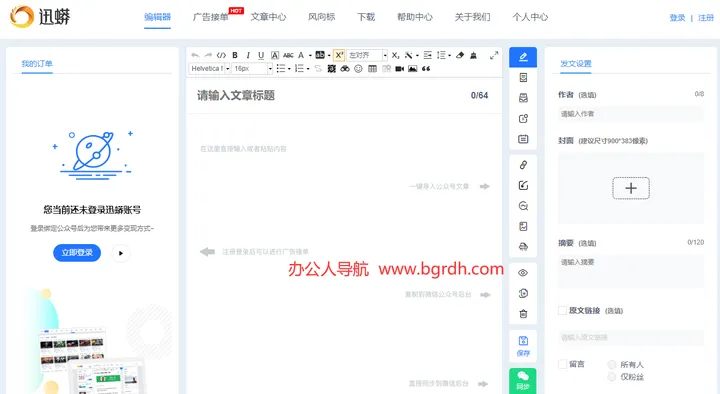Toggle the X₂ subscript button
720x394 pixels.
[x=395, y=55]
